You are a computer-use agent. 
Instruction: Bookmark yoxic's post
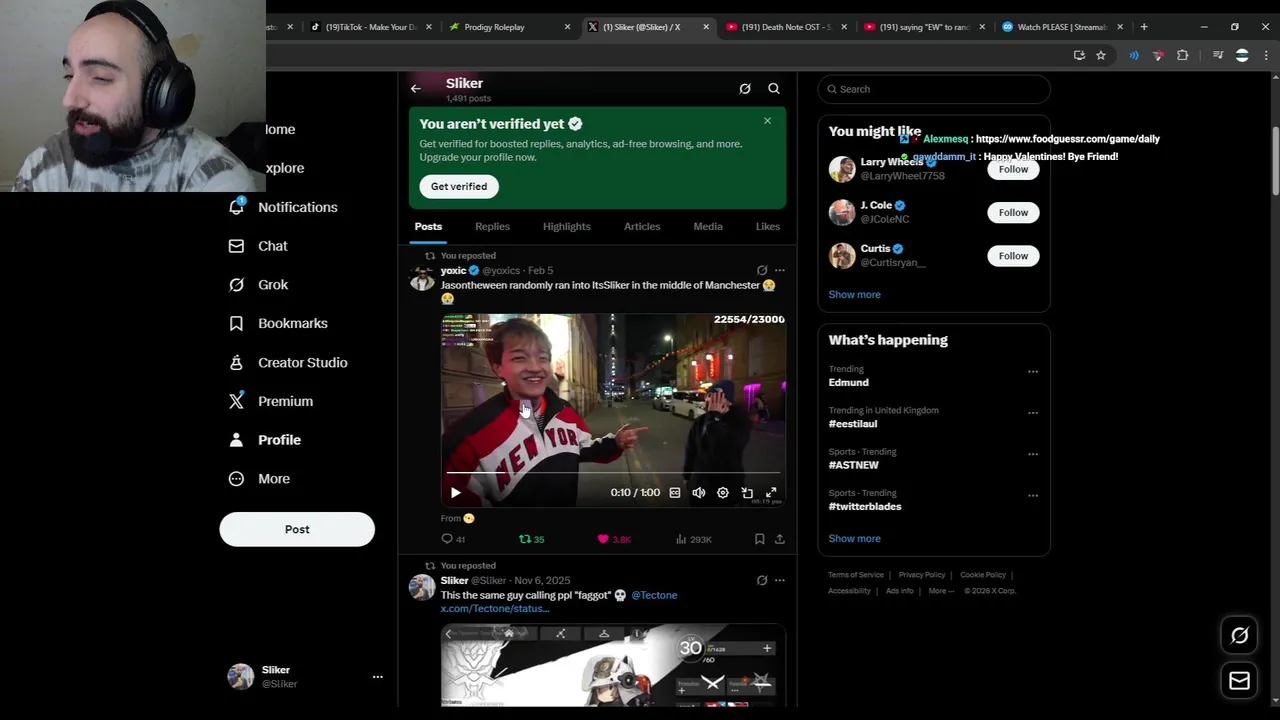pyautogui.click(x=760, y=539)
